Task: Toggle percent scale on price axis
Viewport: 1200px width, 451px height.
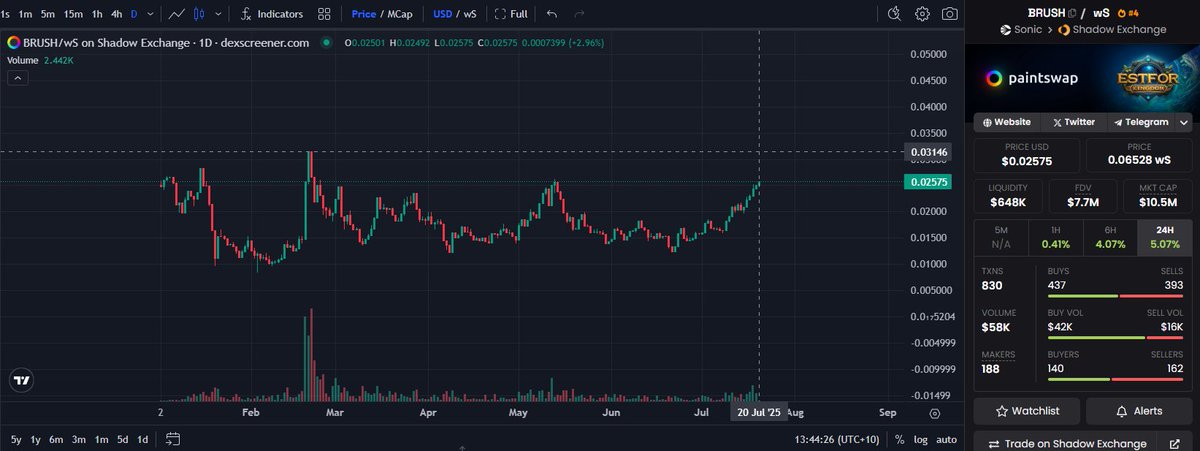Action: click(x=899, y=439)
